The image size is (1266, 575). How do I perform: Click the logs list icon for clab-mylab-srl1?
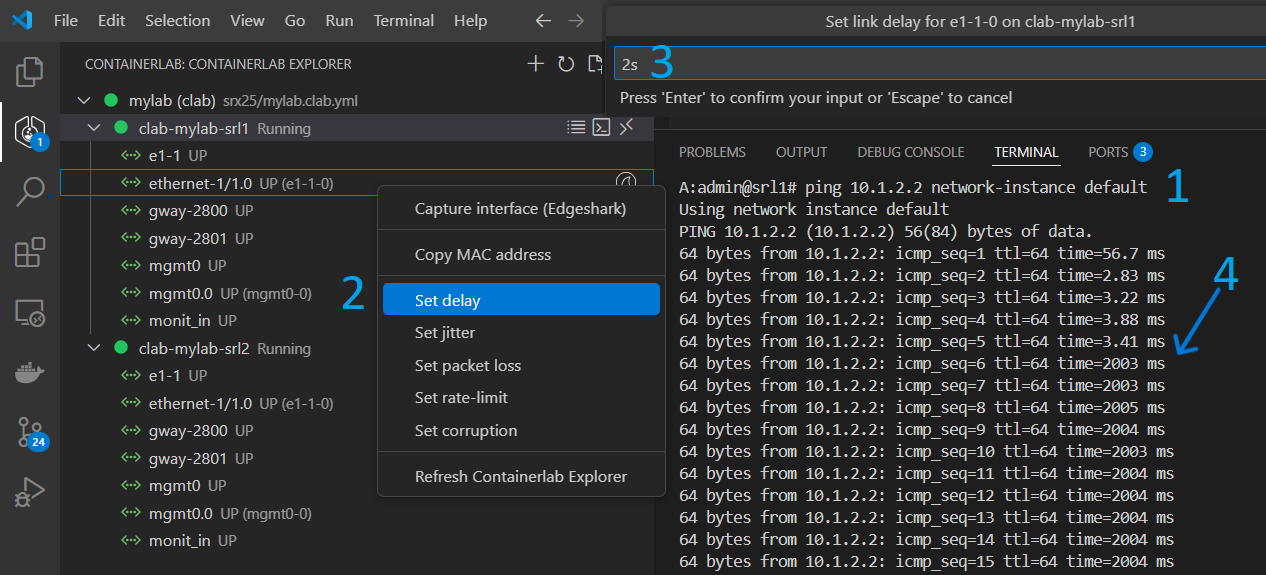pos(576,127)
